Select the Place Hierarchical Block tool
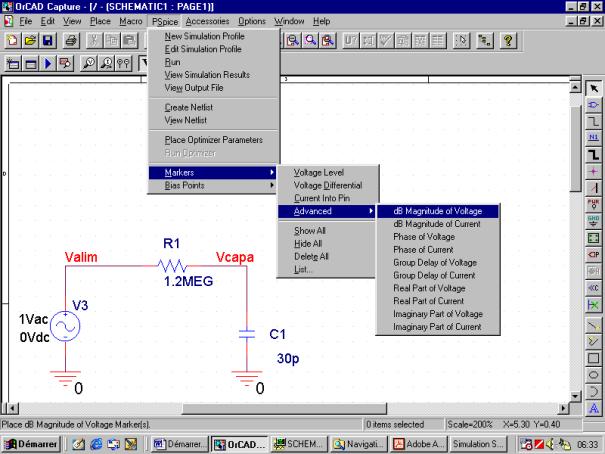This screenshot has height=454, width=605. coord(593,238)
